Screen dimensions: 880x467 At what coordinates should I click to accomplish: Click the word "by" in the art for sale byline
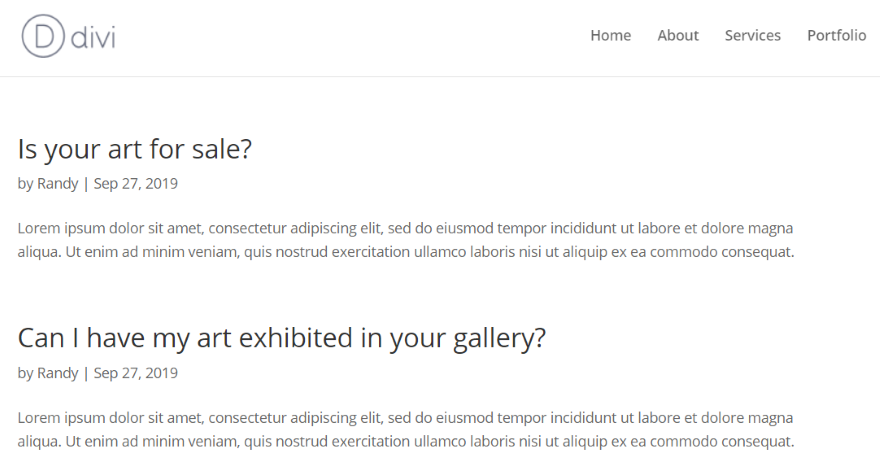click(x=25, y=184)
